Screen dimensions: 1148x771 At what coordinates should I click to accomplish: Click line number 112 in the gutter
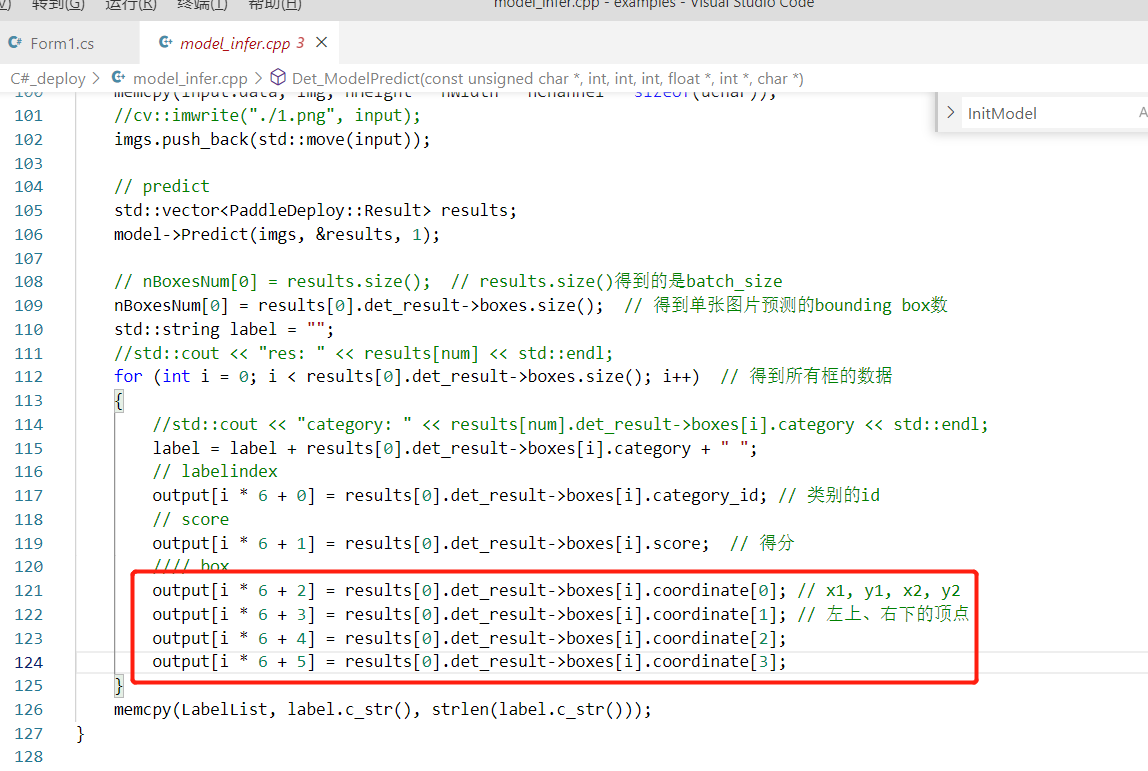29,377
